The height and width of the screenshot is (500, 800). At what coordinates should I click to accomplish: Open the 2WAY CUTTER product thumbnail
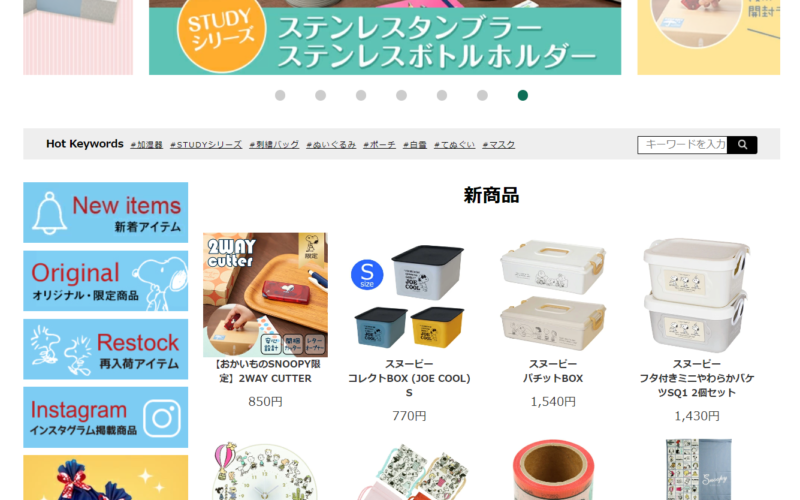[265, 295]
